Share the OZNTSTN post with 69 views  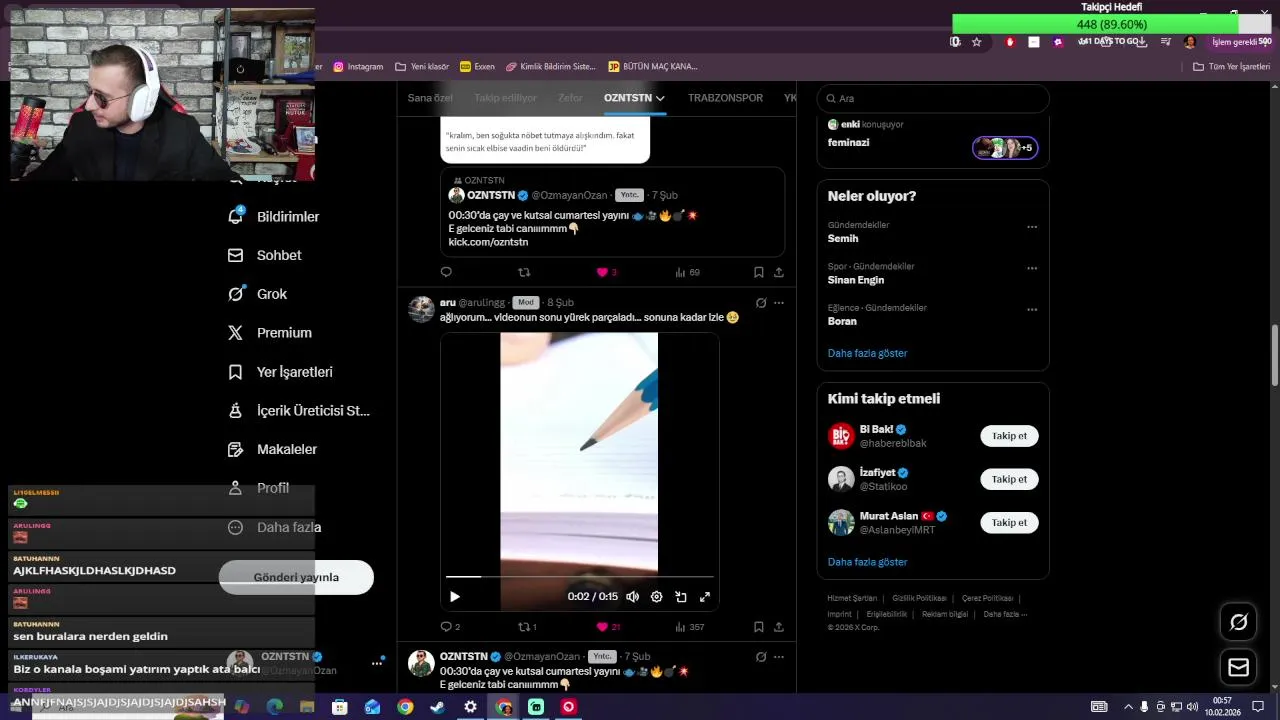778,272
